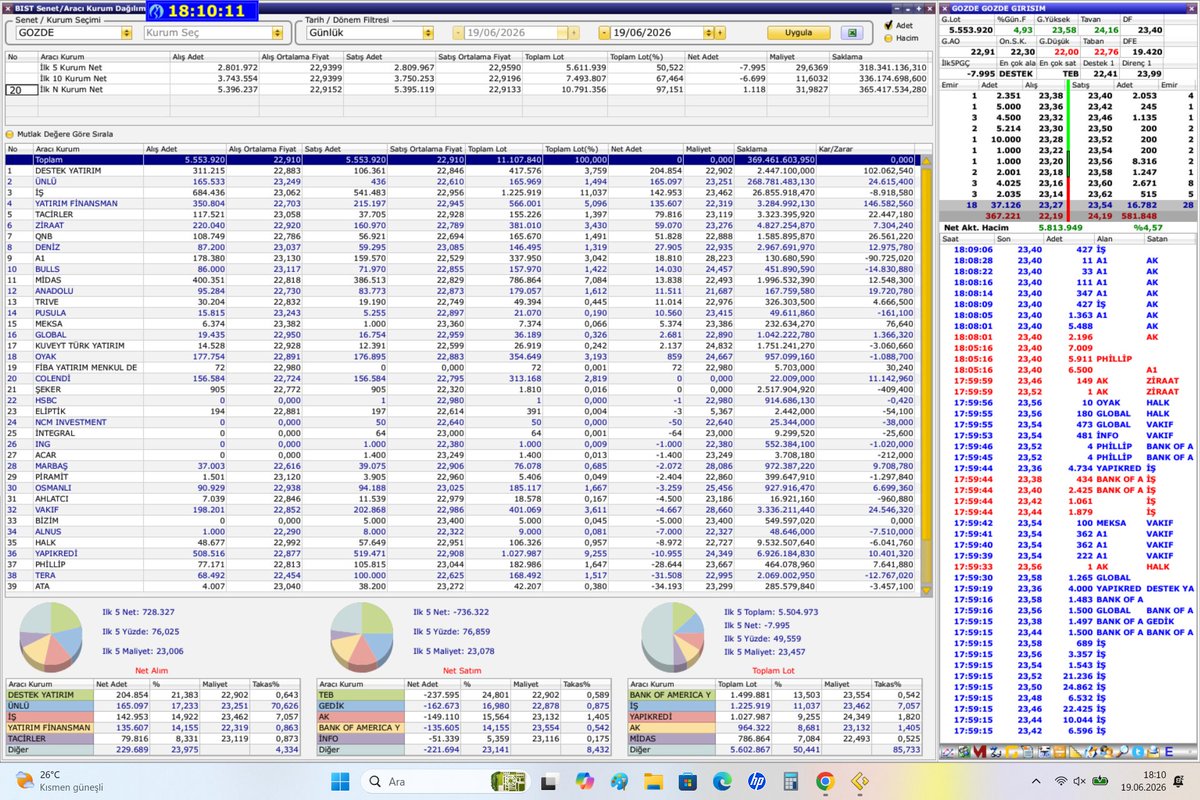Select the YATIRIM FİNANSMAN row
1200x800 pixels.
click(460, 203)
